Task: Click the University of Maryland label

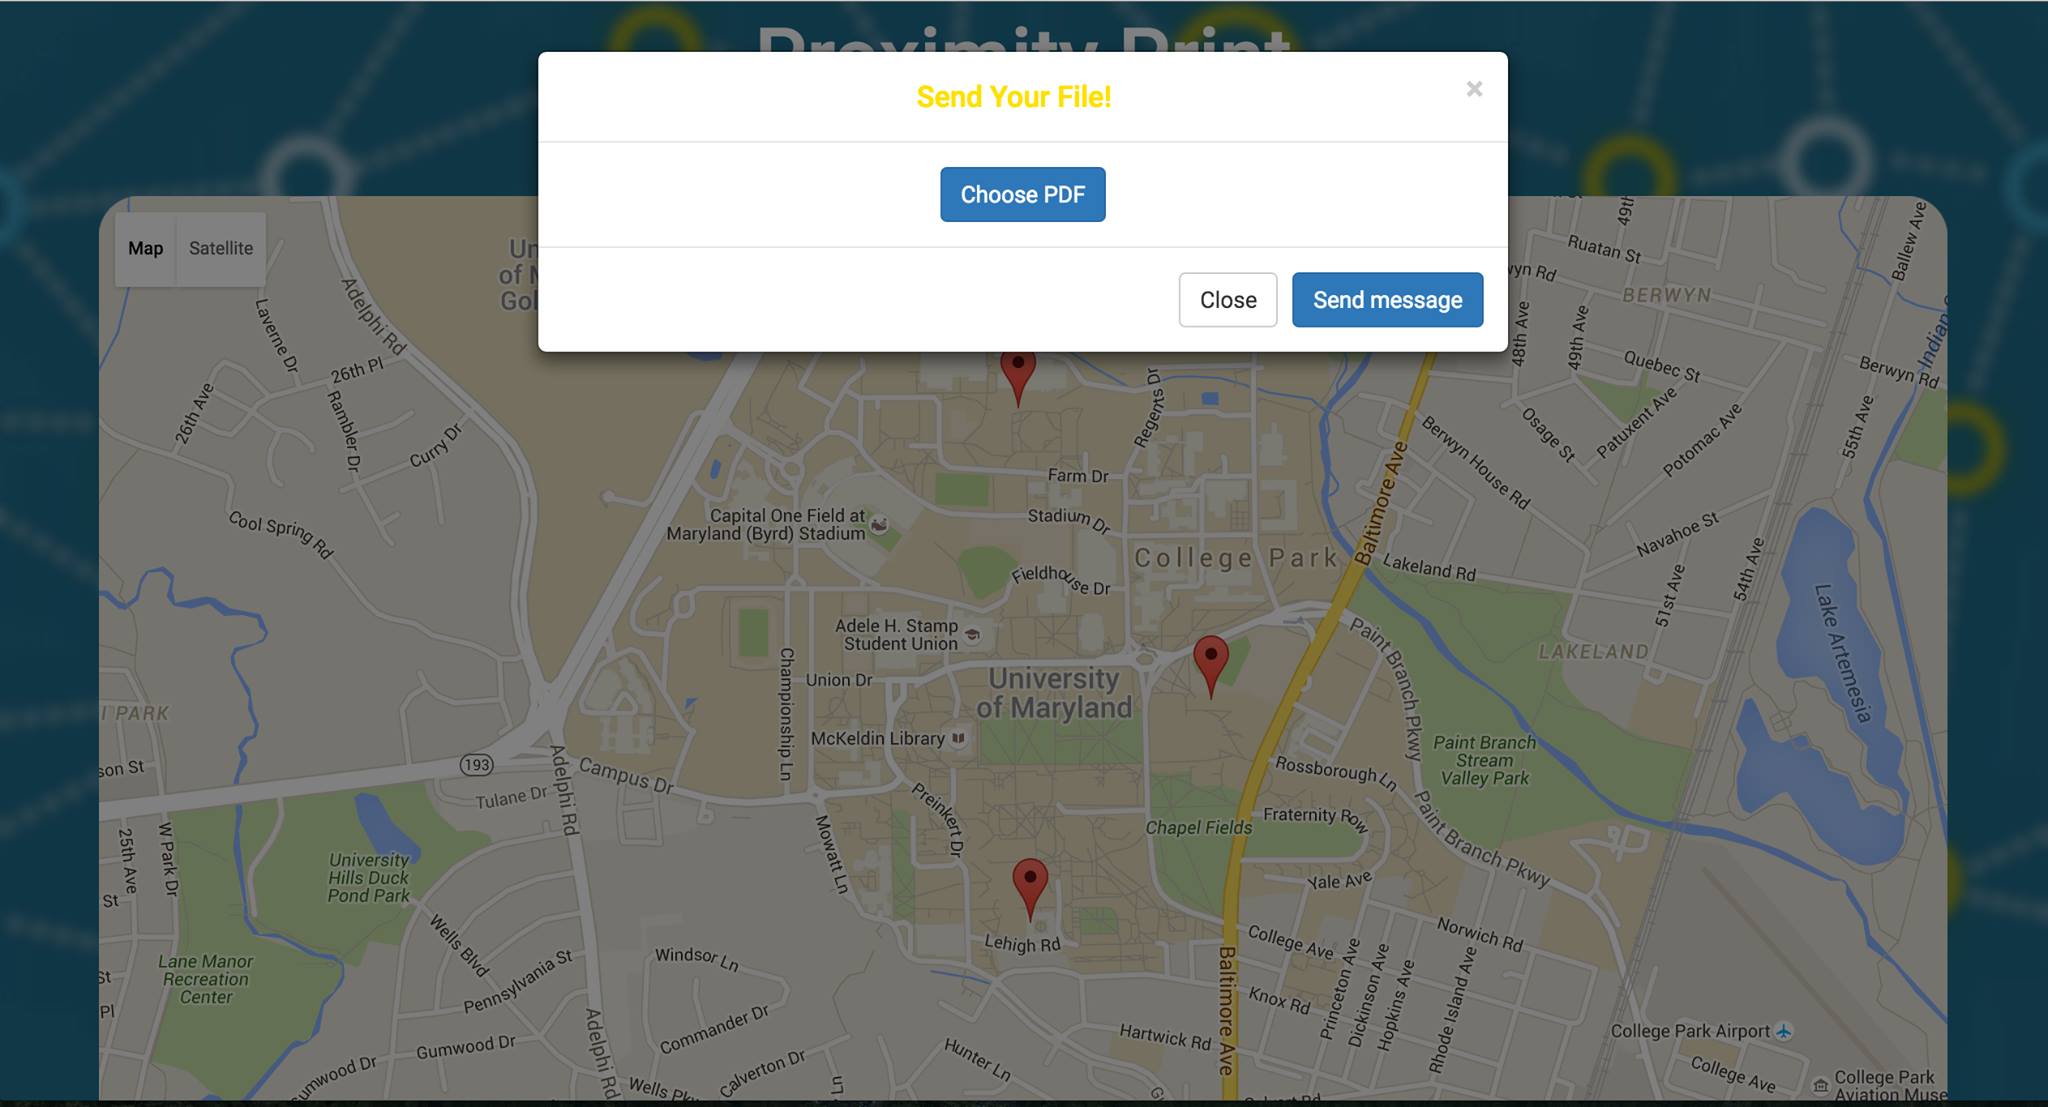Action: 1053,693
